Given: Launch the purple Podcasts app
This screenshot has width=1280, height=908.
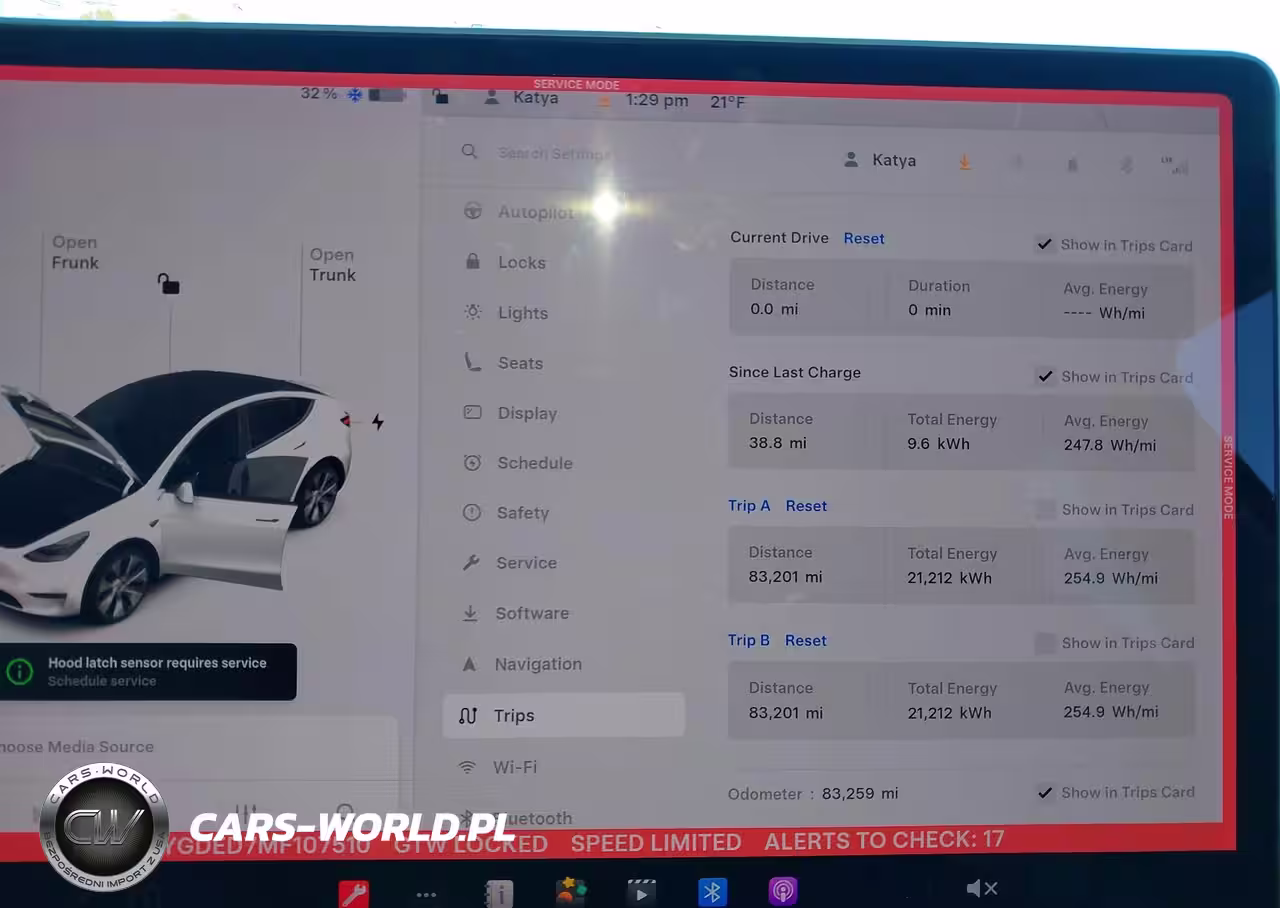Looking at the screenshot, I should 783,890.
